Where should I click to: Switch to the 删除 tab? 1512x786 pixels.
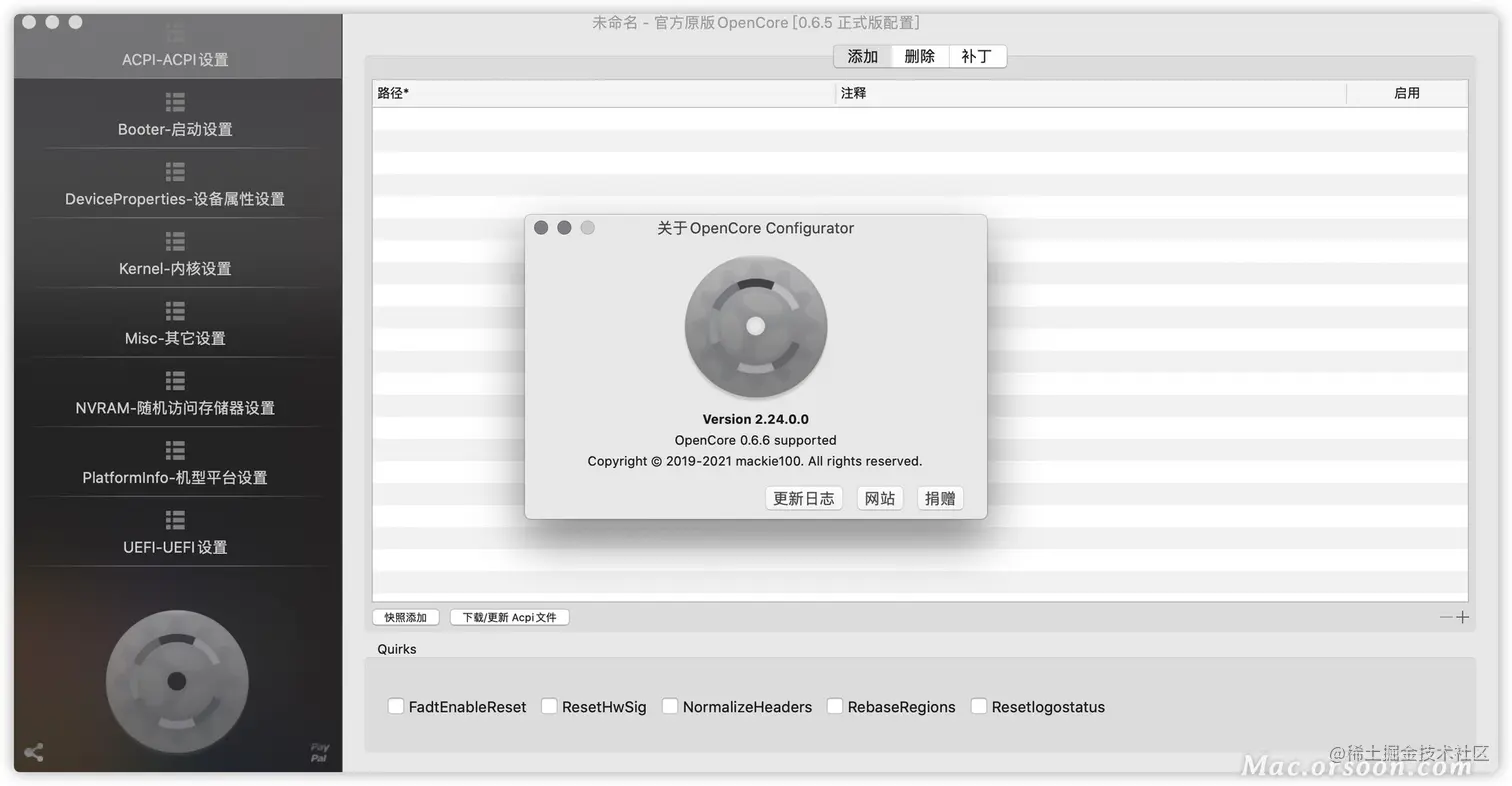point(920,56)
